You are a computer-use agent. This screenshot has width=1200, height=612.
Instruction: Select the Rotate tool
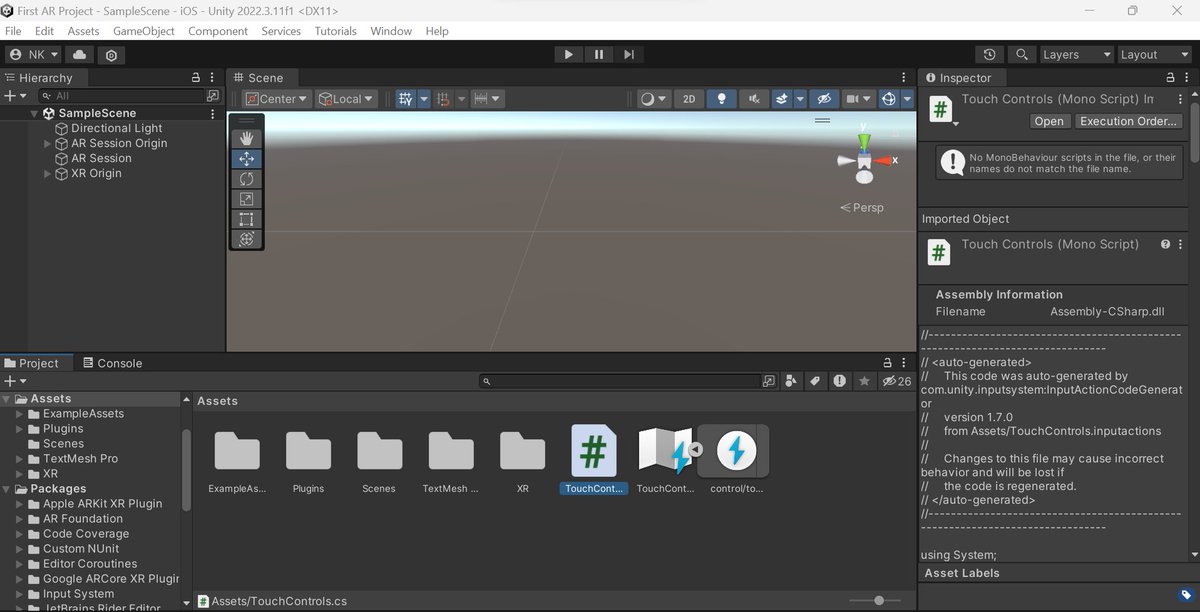247,178
